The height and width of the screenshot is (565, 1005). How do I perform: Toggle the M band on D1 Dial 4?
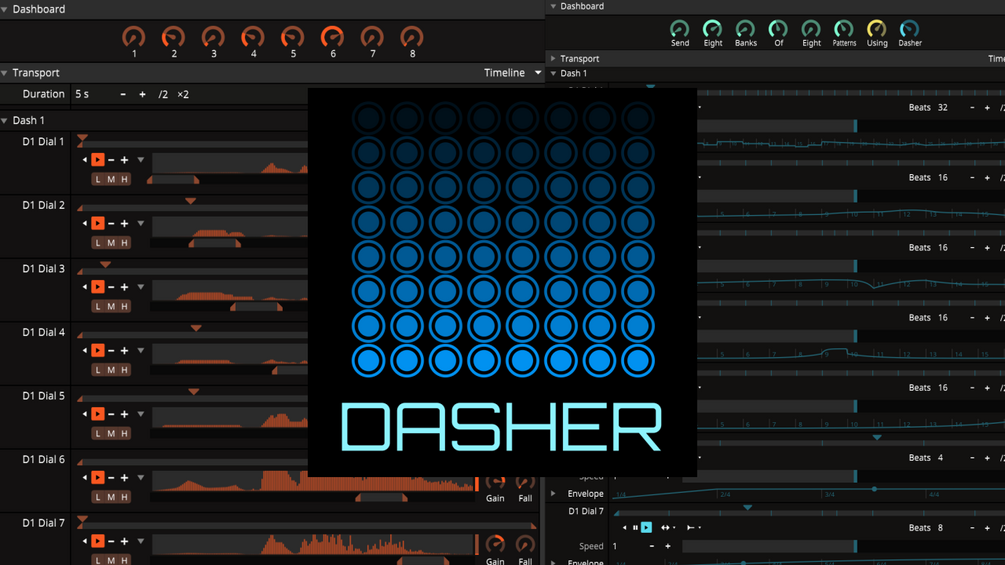[x=111, y=370]
